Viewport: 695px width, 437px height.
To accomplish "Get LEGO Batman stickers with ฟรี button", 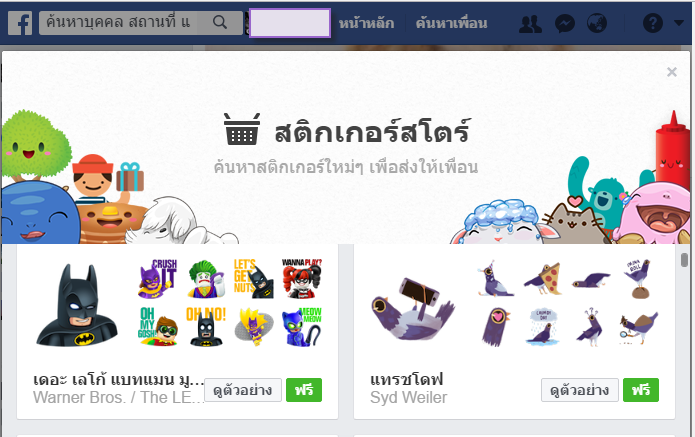I will [304, 390].
